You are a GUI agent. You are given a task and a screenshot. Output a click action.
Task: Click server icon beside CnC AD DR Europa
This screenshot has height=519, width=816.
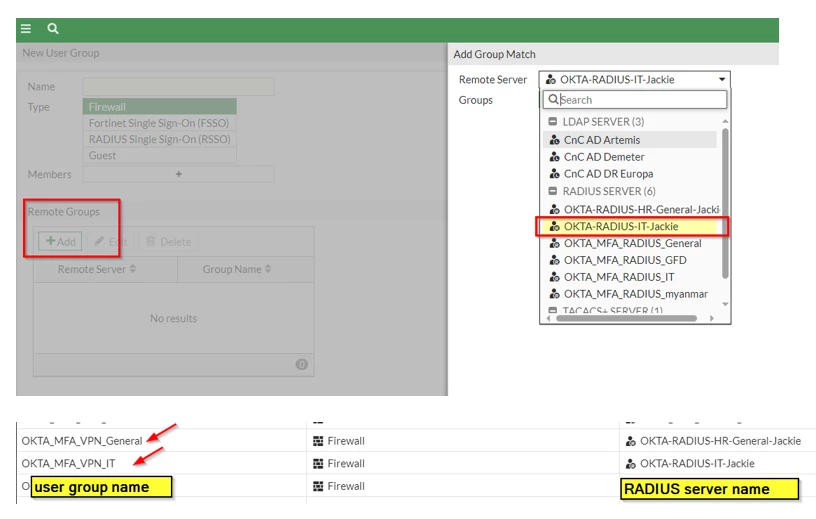point(555,174)
